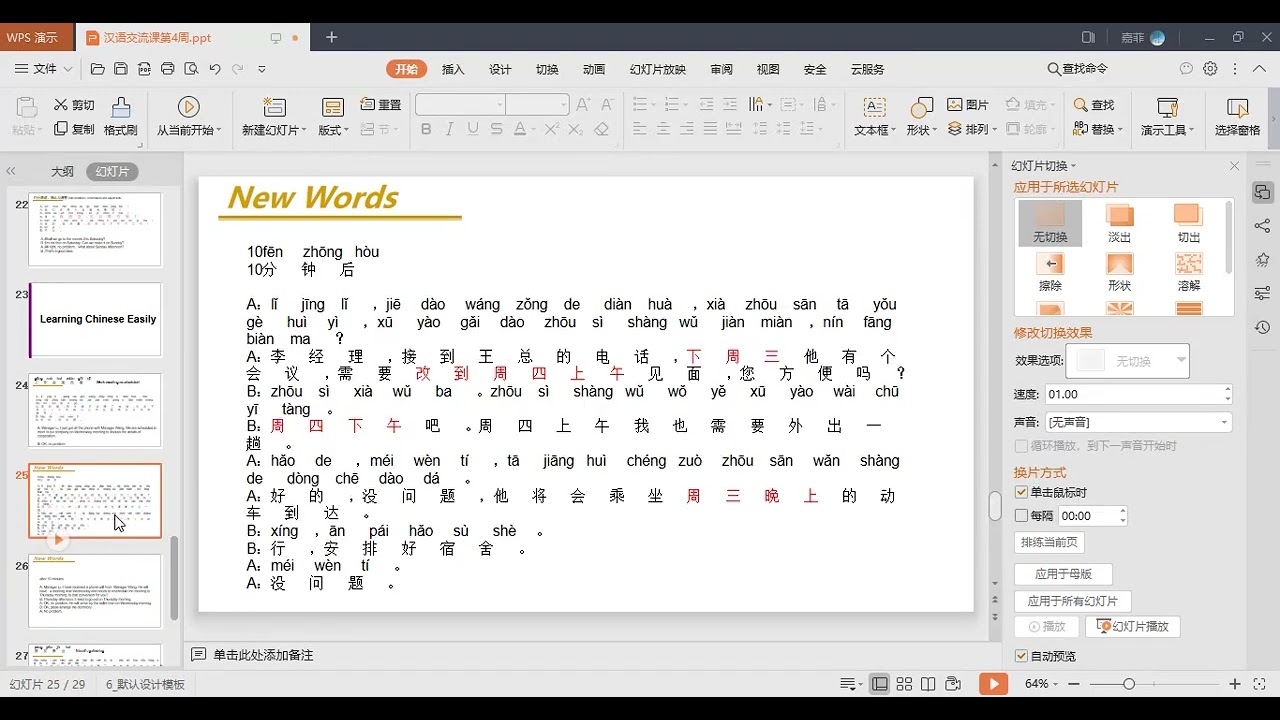Viewport: 1280px width, 720px height.
Task: Toggle the 自动预览 auto preview checkbox
Action: (1021, 656)
